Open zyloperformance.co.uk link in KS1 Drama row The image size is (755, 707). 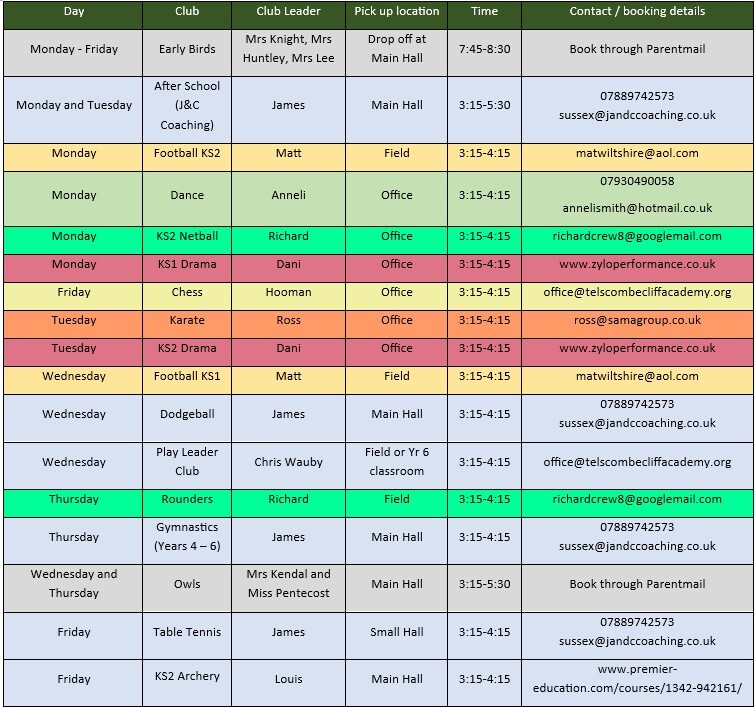(637, 265)
